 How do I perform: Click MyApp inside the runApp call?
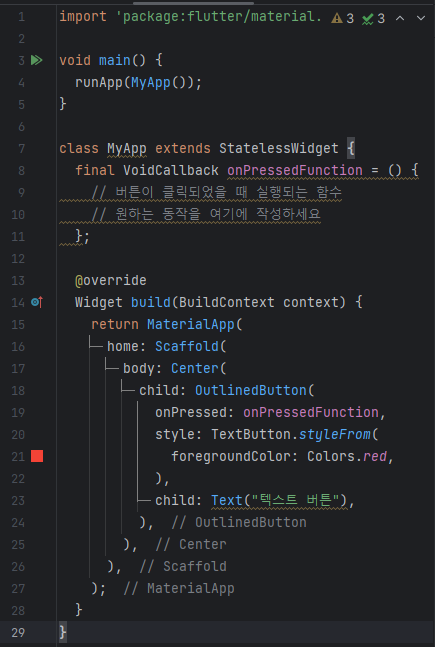[151, 83]
